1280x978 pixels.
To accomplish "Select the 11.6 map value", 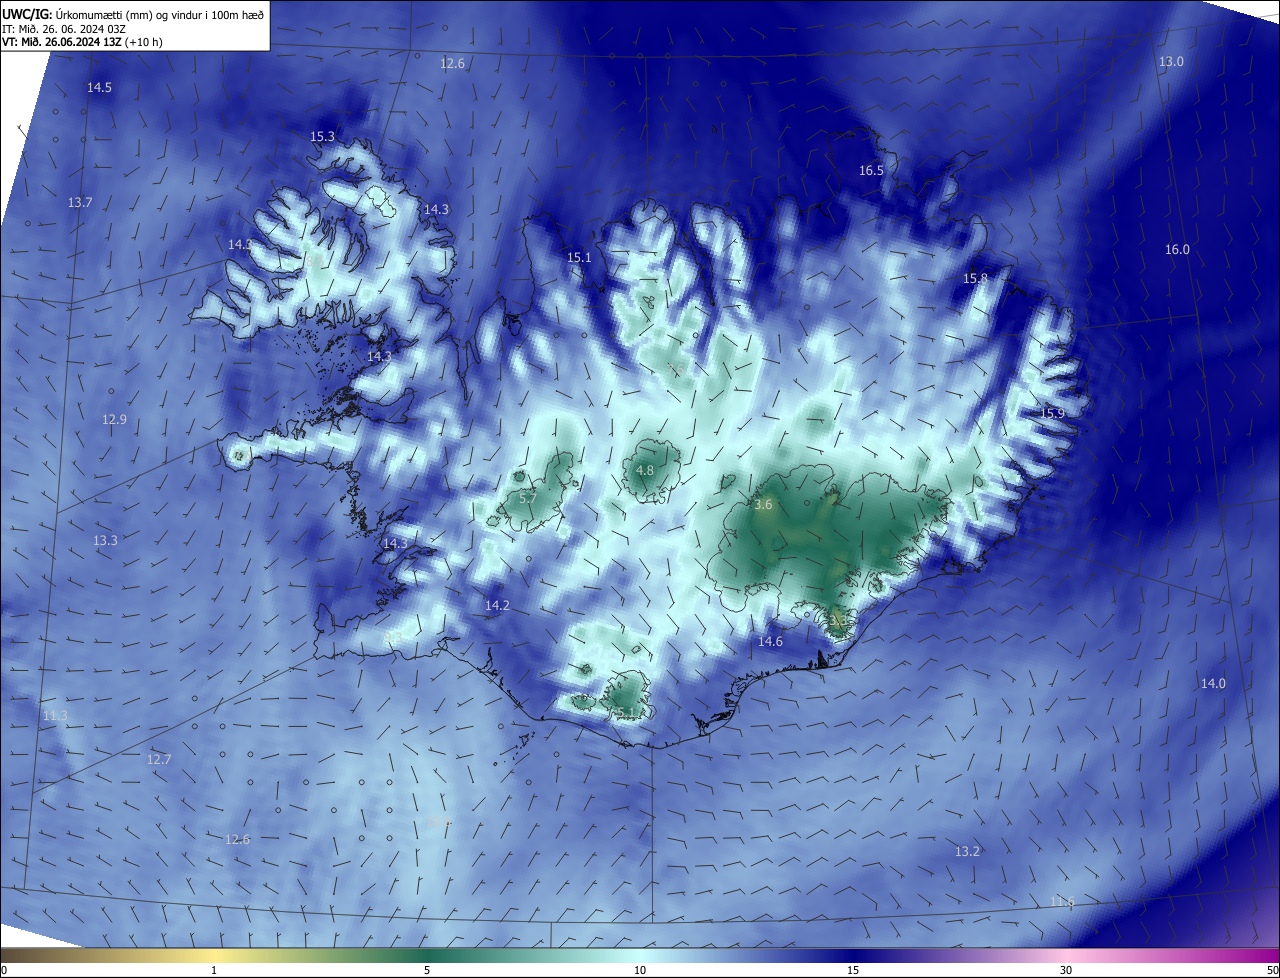I will coord(1062,903).
